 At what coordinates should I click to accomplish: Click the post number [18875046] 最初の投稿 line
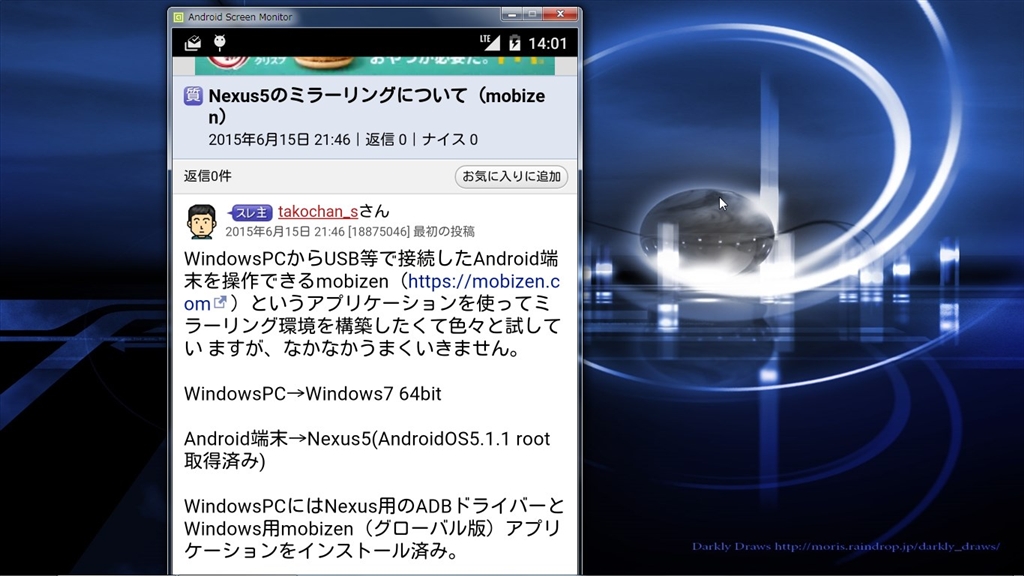[350, 232]
